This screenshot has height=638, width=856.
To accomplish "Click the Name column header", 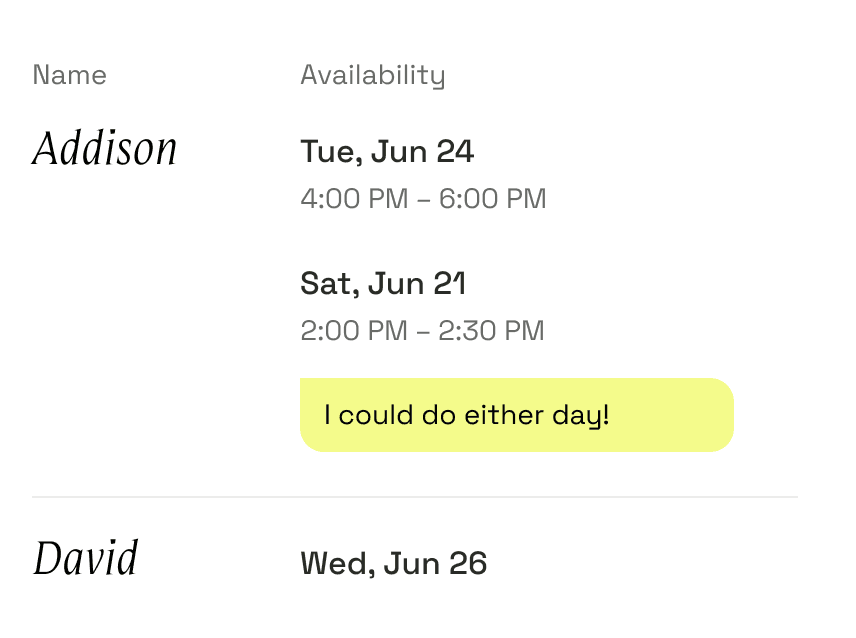I will pos(69,75).
